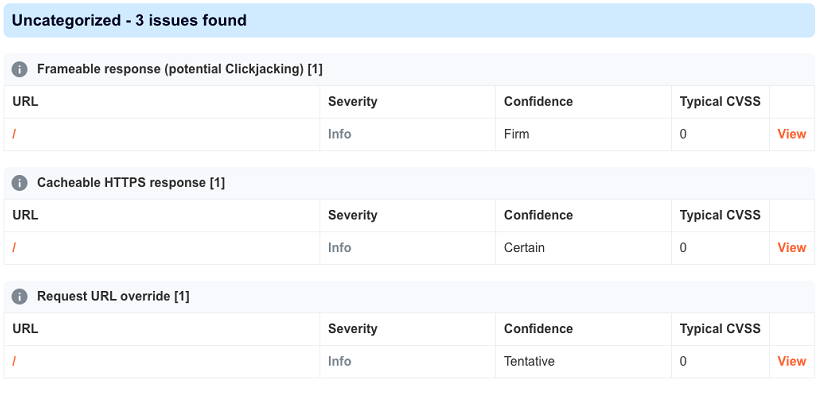
Task: Open the URL link under Frameable response
Action: point(14,134)
